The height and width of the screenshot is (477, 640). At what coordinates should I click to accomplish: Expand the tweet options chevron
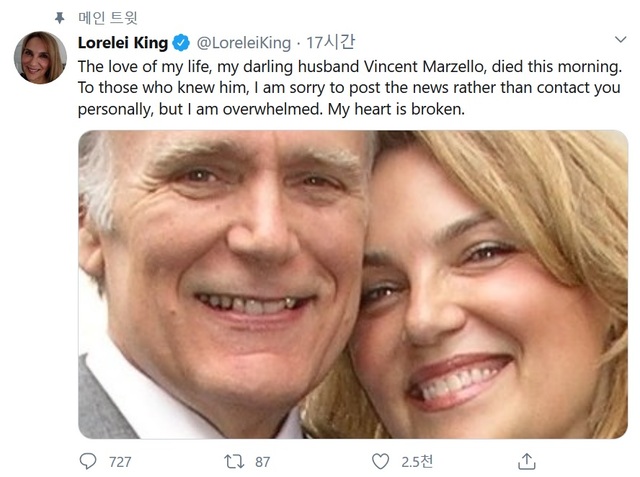tap(620, 40)
